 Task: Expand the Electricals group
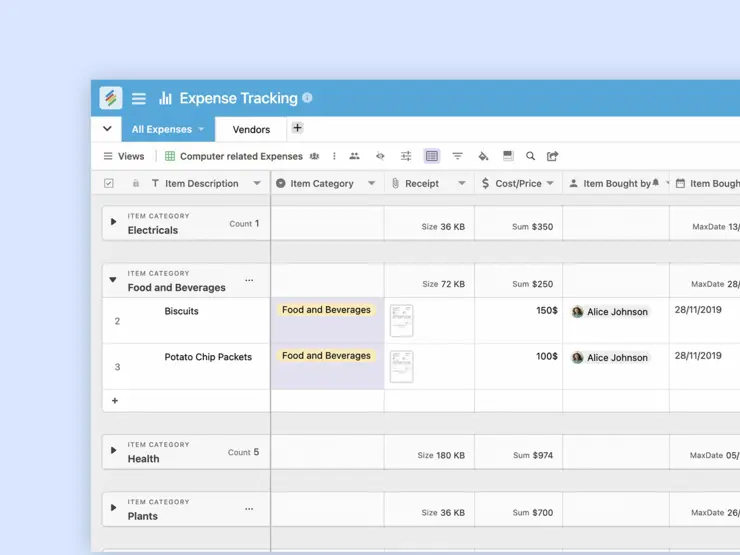coord(113,222)
